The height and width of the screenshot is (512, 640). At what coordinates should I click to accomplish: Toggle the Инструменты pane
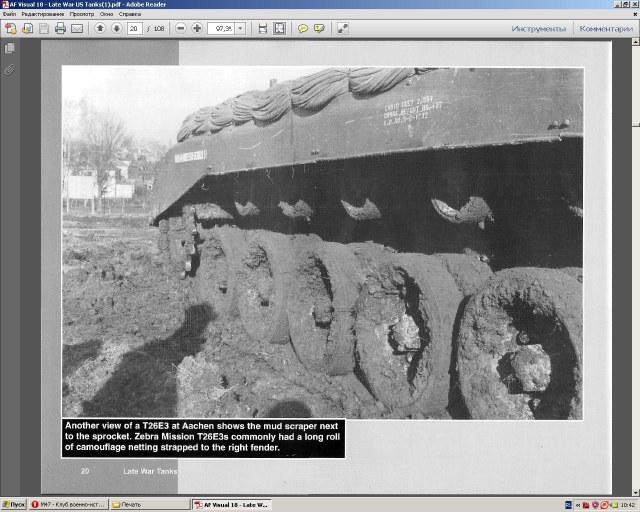pos(538,28)
